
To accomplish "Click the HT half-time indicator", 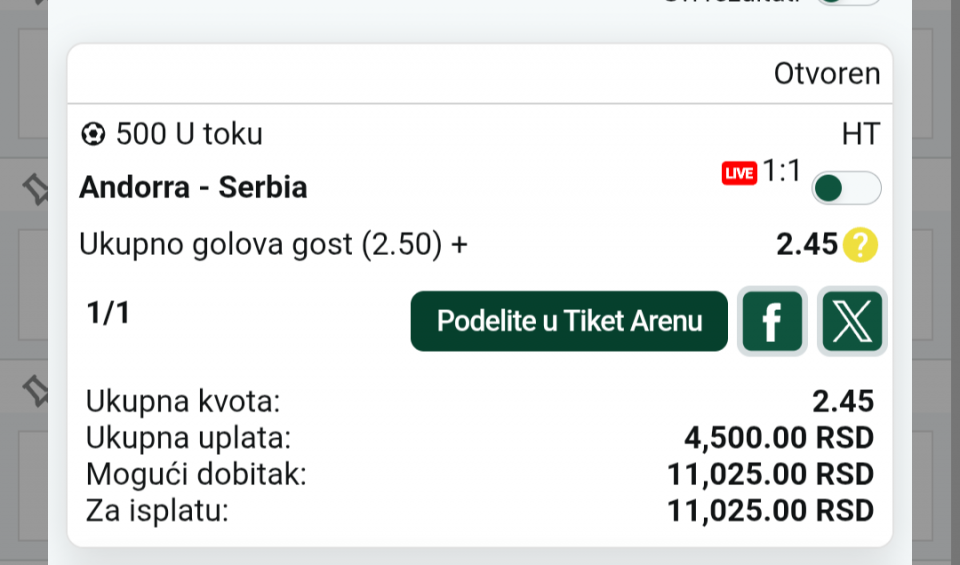I will tap(861, 134).
